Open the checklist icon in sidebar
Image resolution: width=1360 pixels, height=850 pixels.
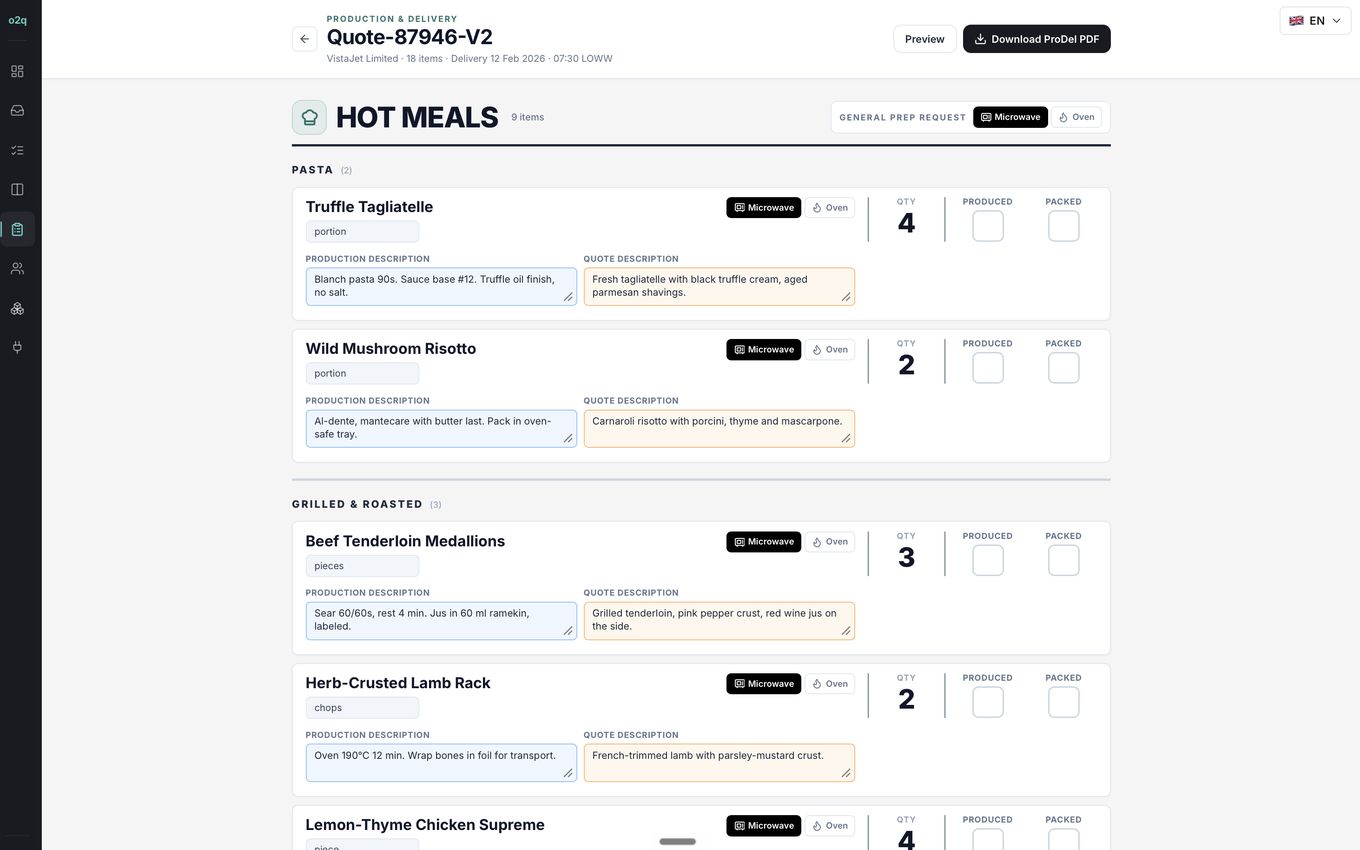click(x=17, y=150)
